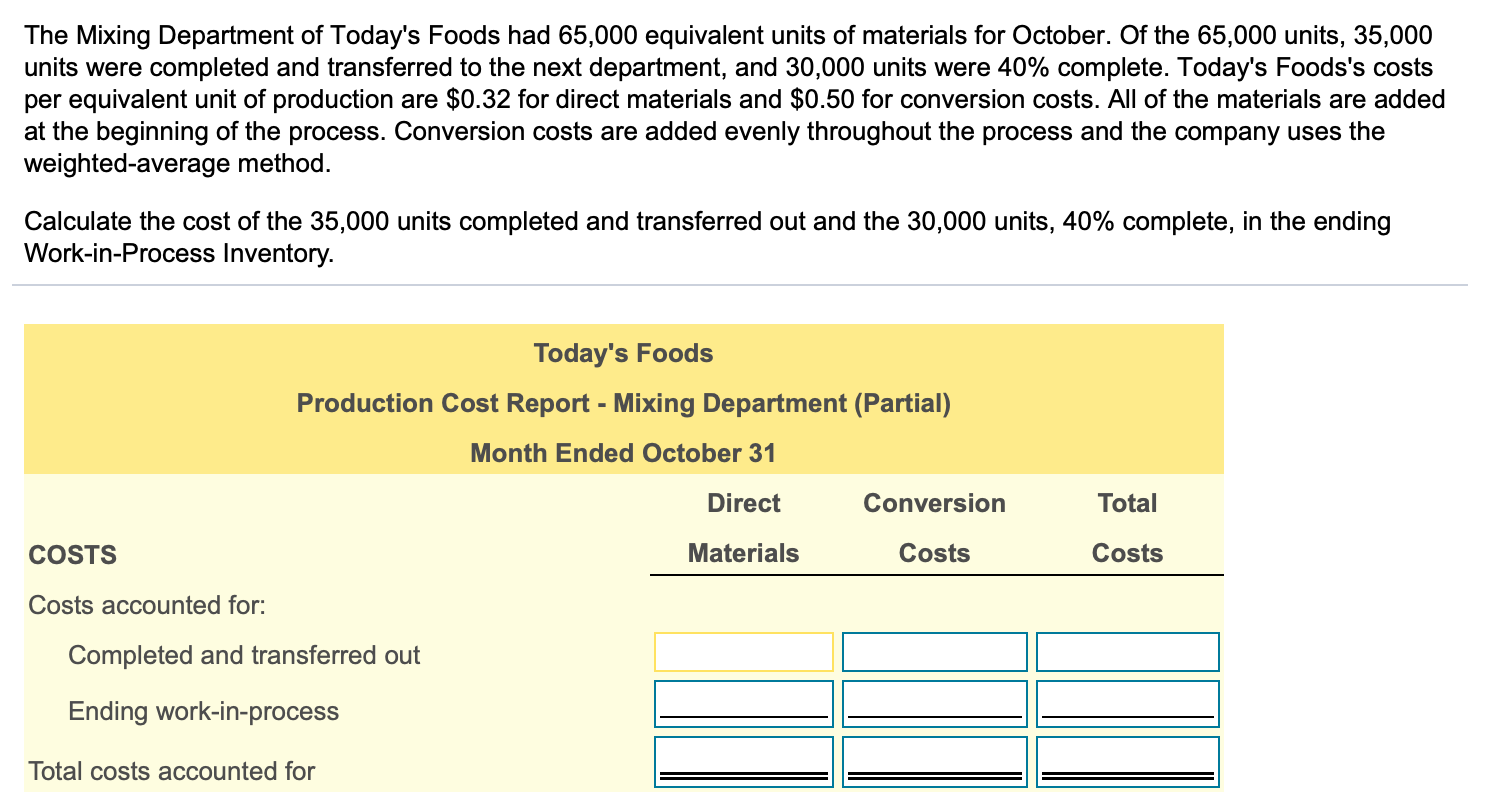Click 'Production Cost Report - Mixing Department (Partial)' heading
The height and width of the screenshot is (798, 1486).
[x=623, y=403]
